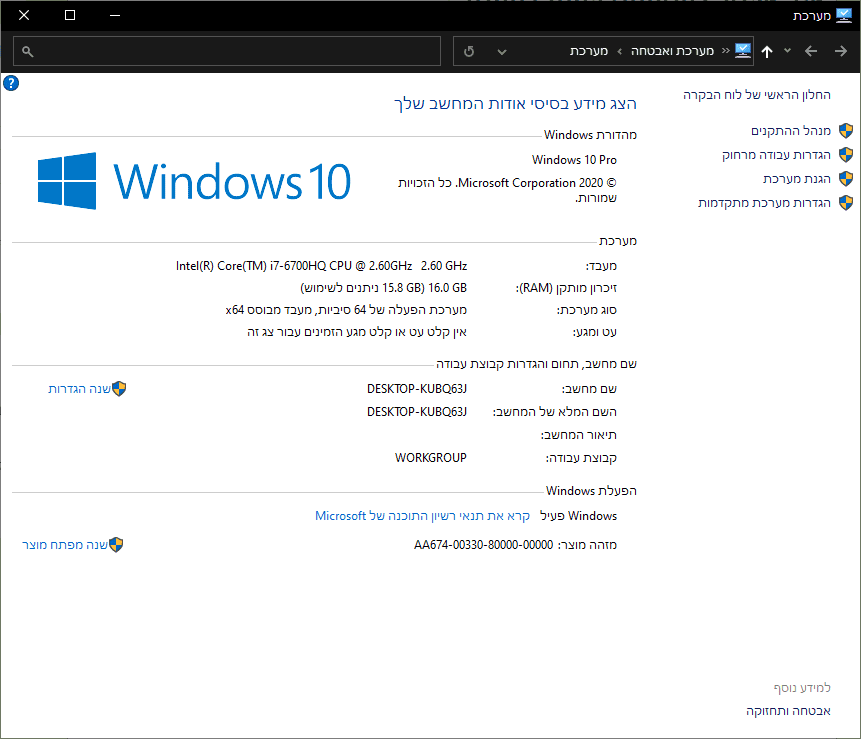Click the shield icon beside הגדרות מערכת מתקדמות

coord(846,203)
